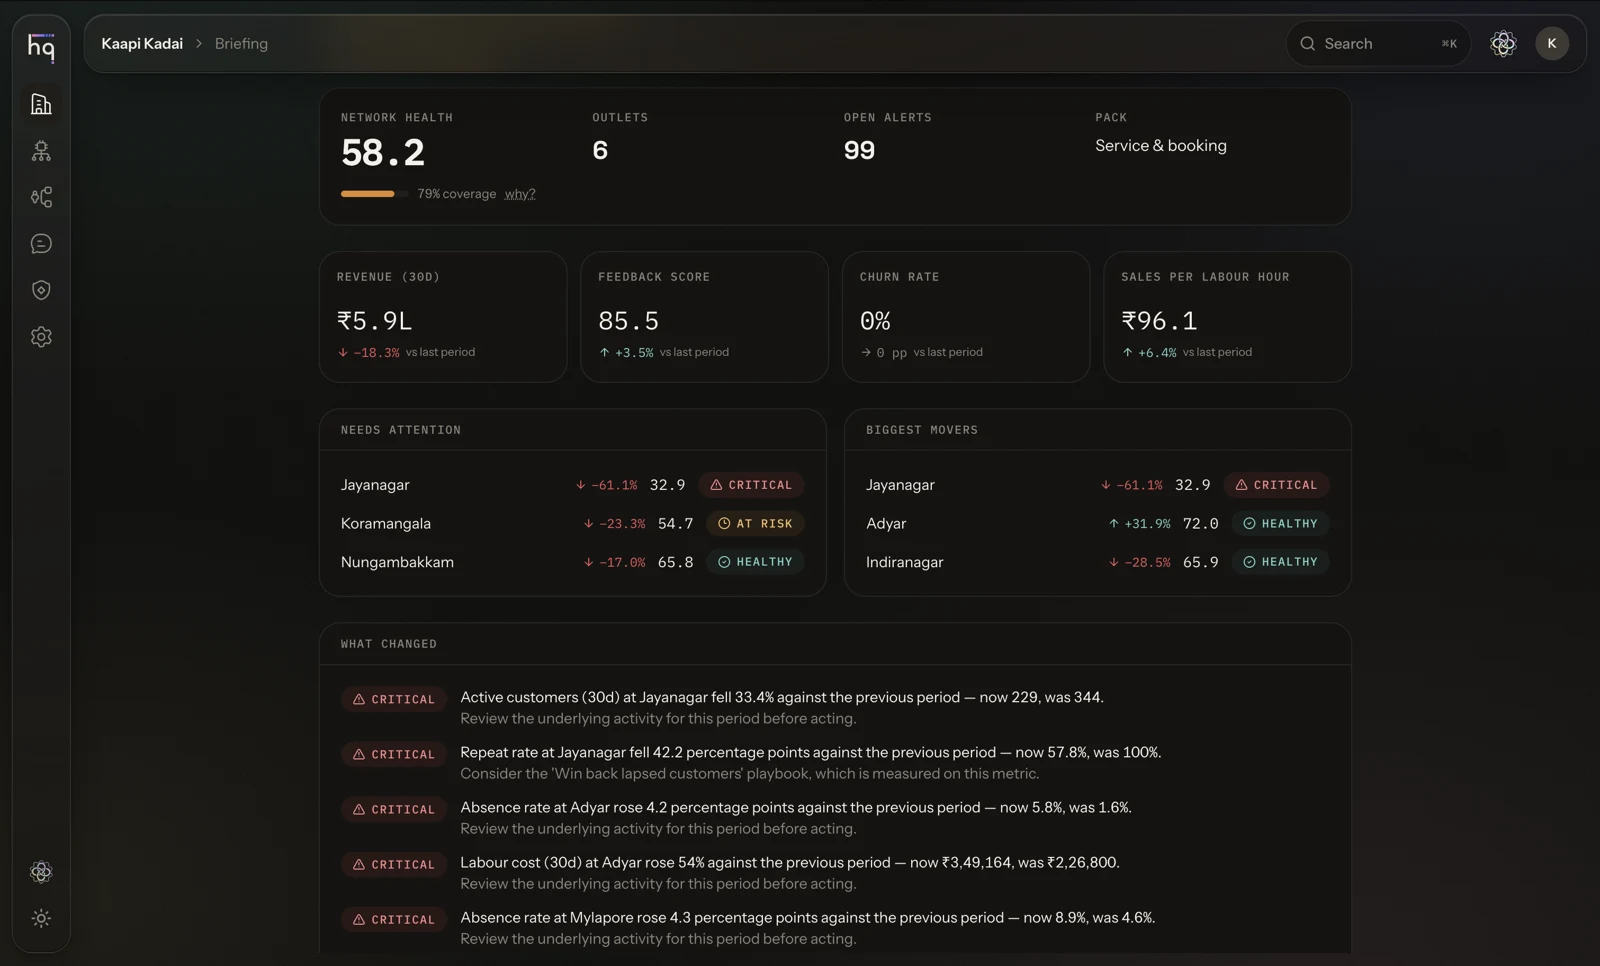This screenshot has height=966, width=1600.
Task: Click the Service & booking pack label
Action: (x=1161, y=146)
